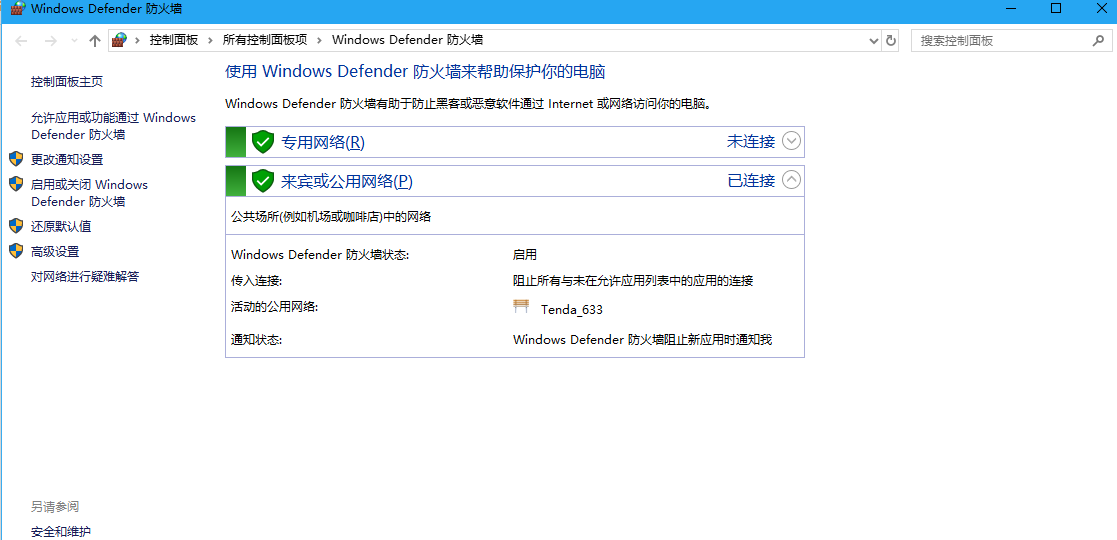1117x540 pixels.
Task: Go back with the back arrow
Action: click(21, 41)
